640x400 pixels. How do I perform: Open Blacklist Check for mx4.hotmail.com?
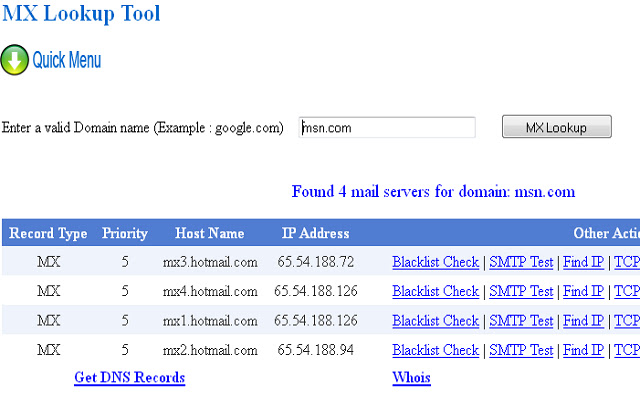(436, 291)
